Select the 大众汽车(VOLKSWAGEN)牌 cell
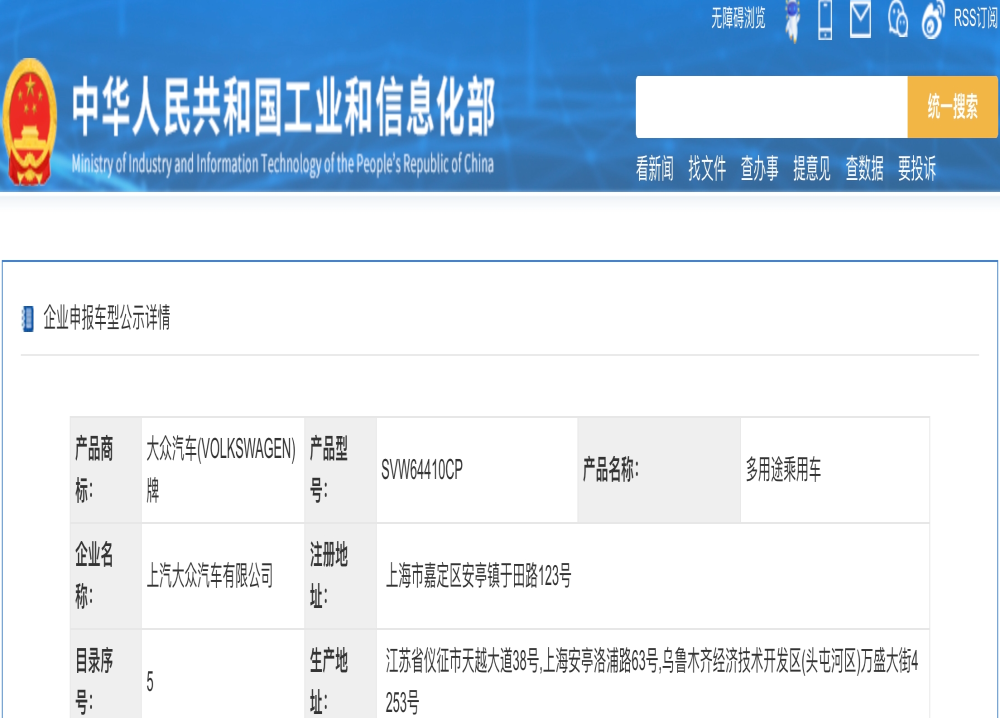 223,470
